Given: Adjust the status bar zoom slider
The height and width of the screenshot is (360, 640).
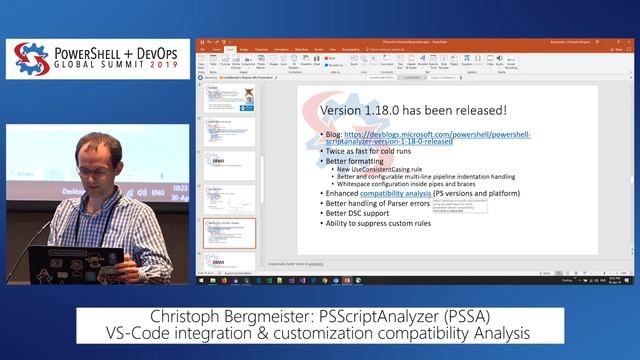Looking at the screenshot, I should pos(604,273).
